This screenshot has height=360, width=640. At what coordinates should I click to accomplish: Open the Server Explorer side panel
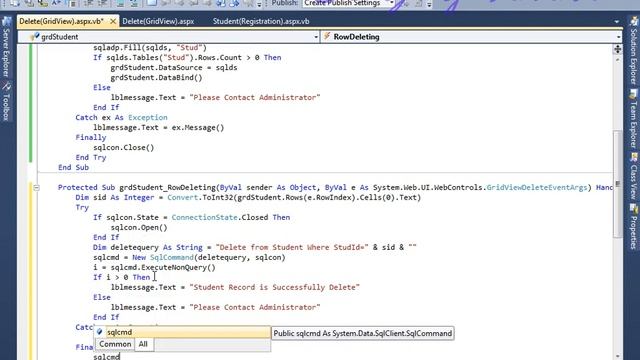[x=6, y=47]
